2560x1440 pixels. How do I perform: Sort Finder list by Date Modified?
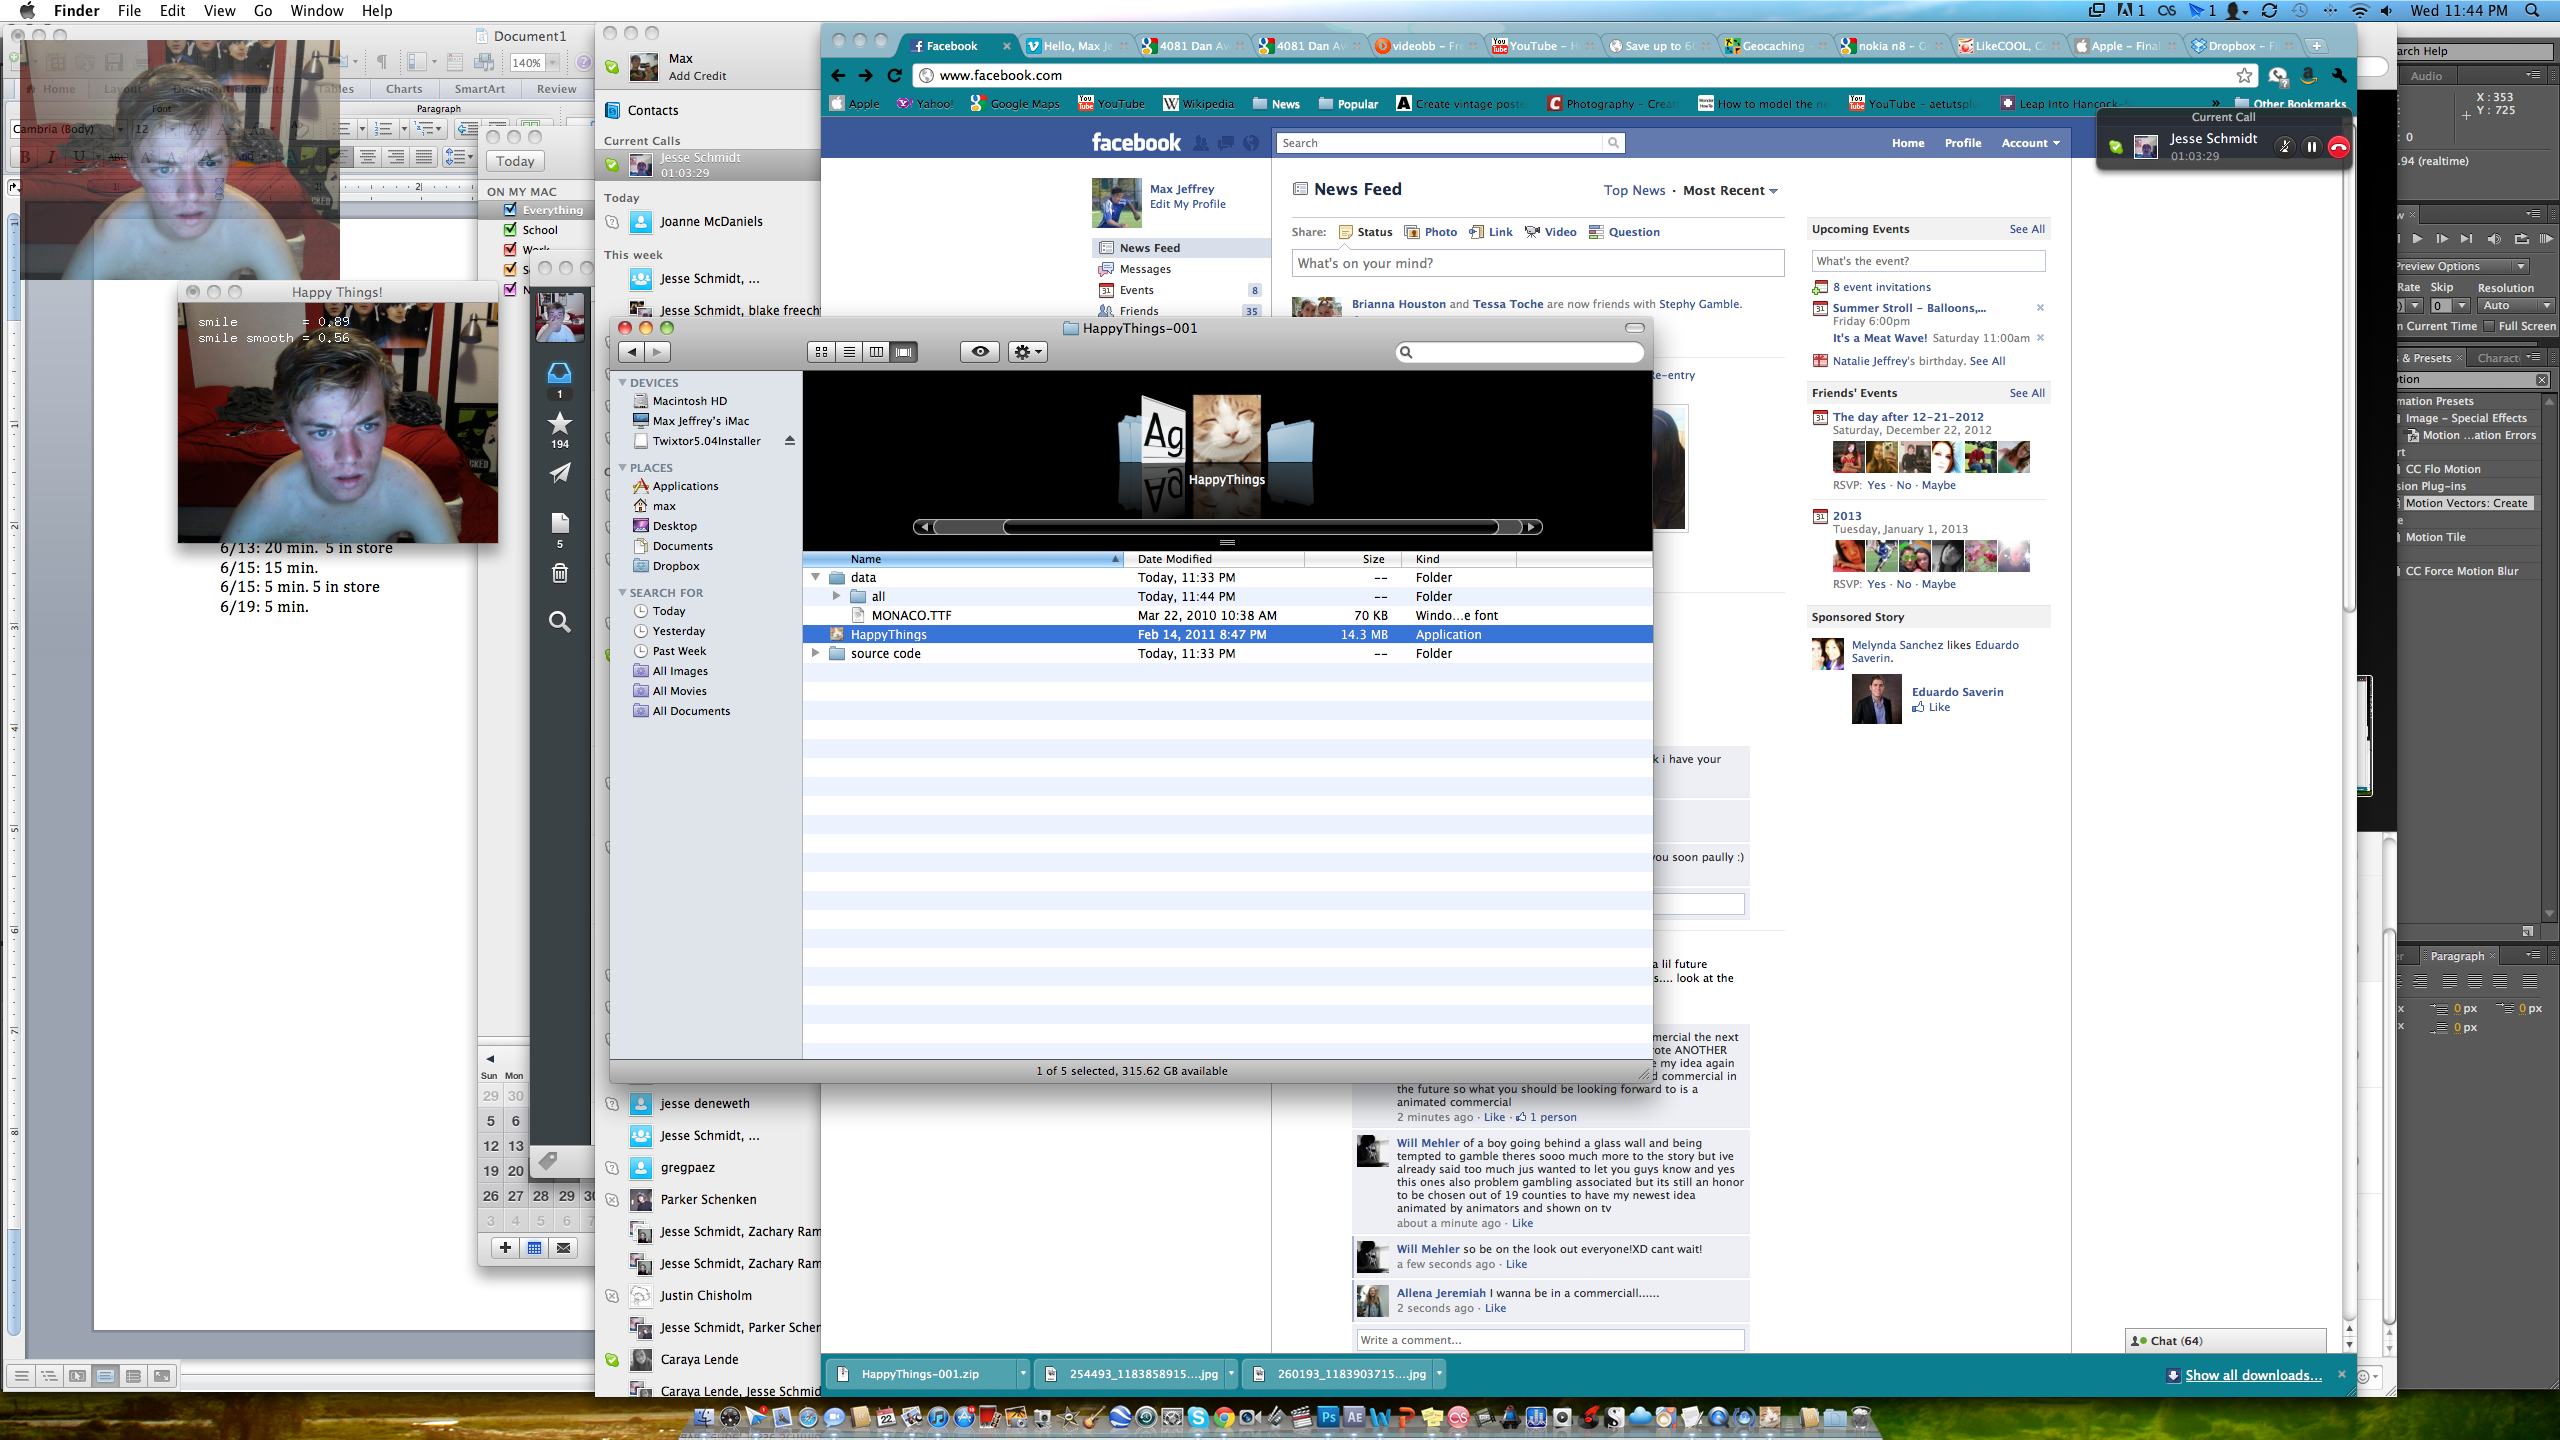click(1213, 559)
